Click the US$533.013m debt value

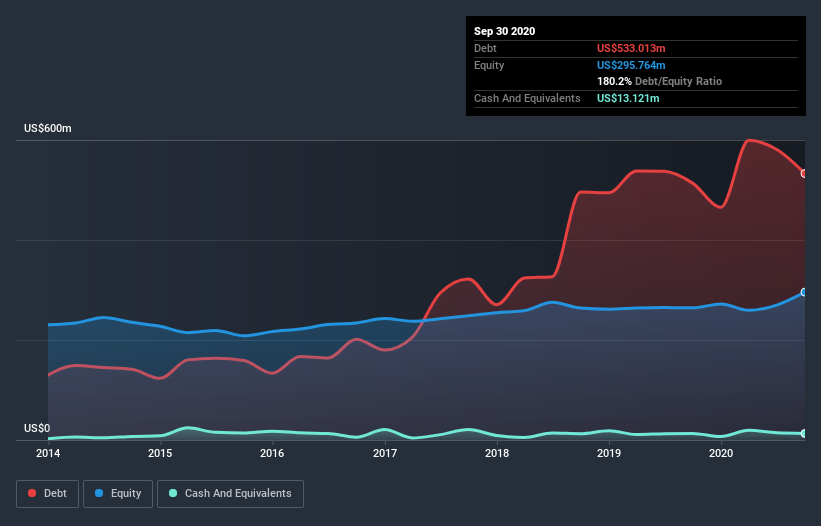(631, 48)
